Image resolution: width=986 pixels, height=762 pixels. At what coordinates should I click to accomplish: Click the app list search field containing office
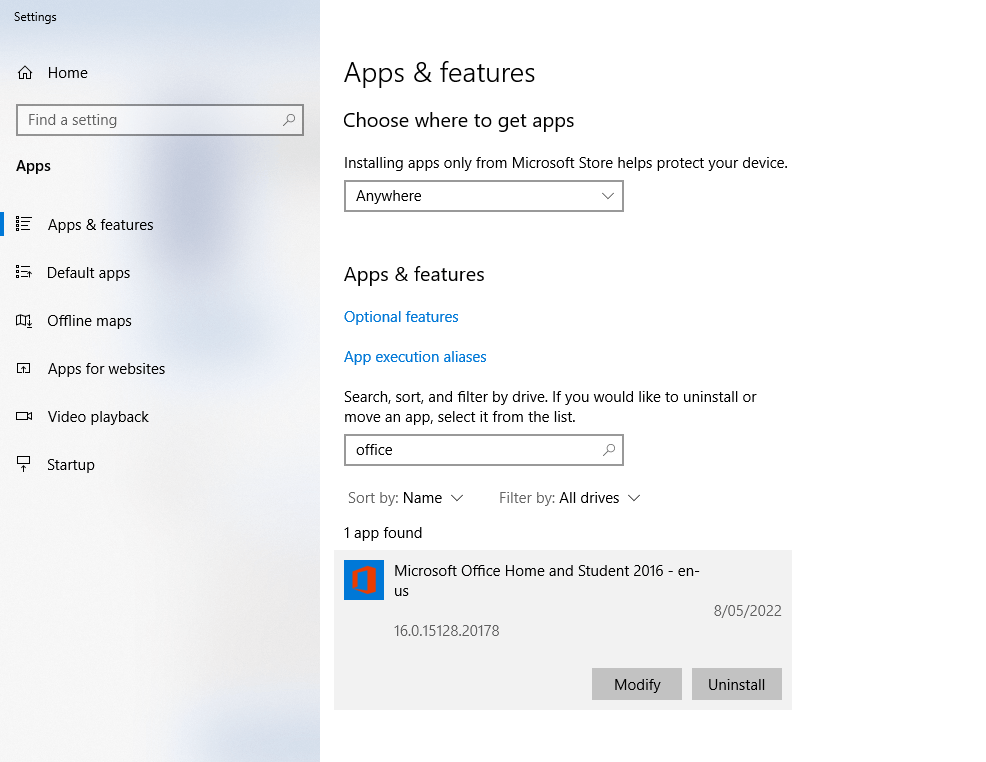(x=484, y=450)
